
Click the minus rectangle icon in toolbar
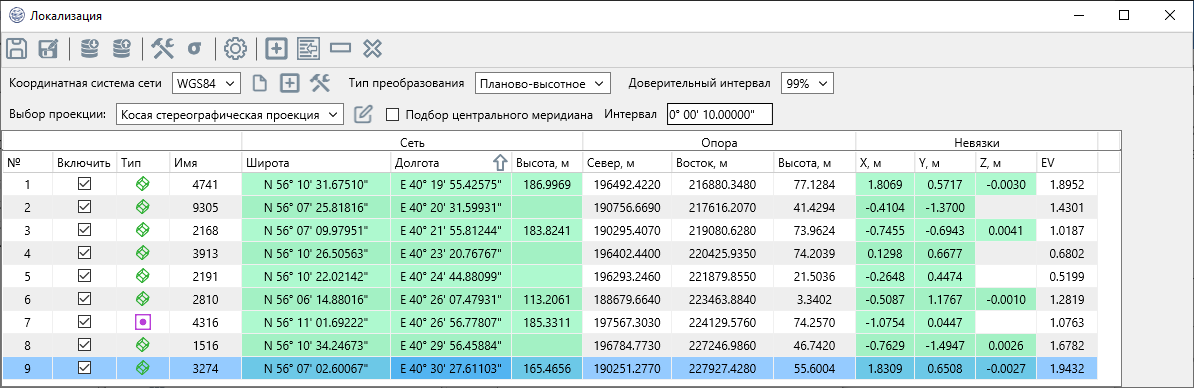click(340, 49)
